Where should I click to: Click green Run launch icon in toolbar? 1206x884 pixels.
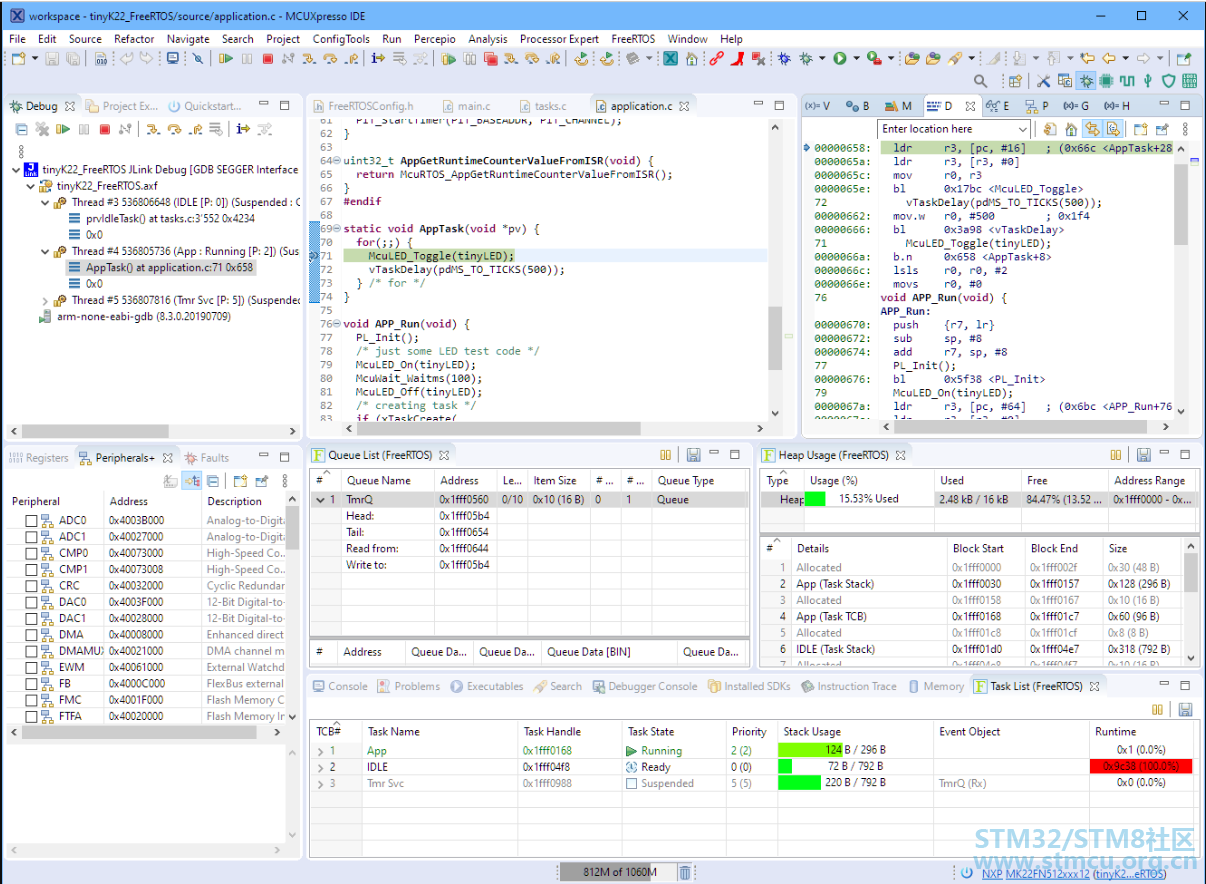coord(840,58)
